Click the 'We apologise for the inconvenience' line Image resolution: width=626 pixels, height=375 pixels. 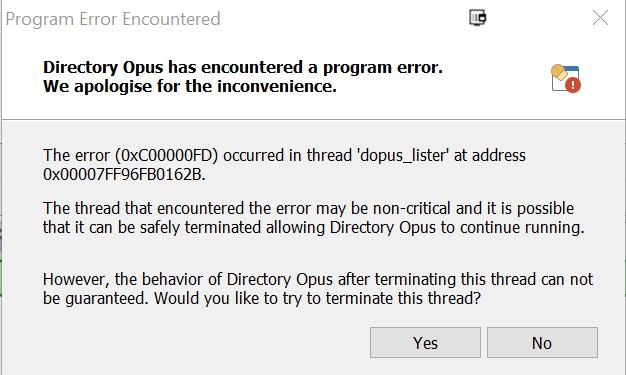tap(190, 86)
